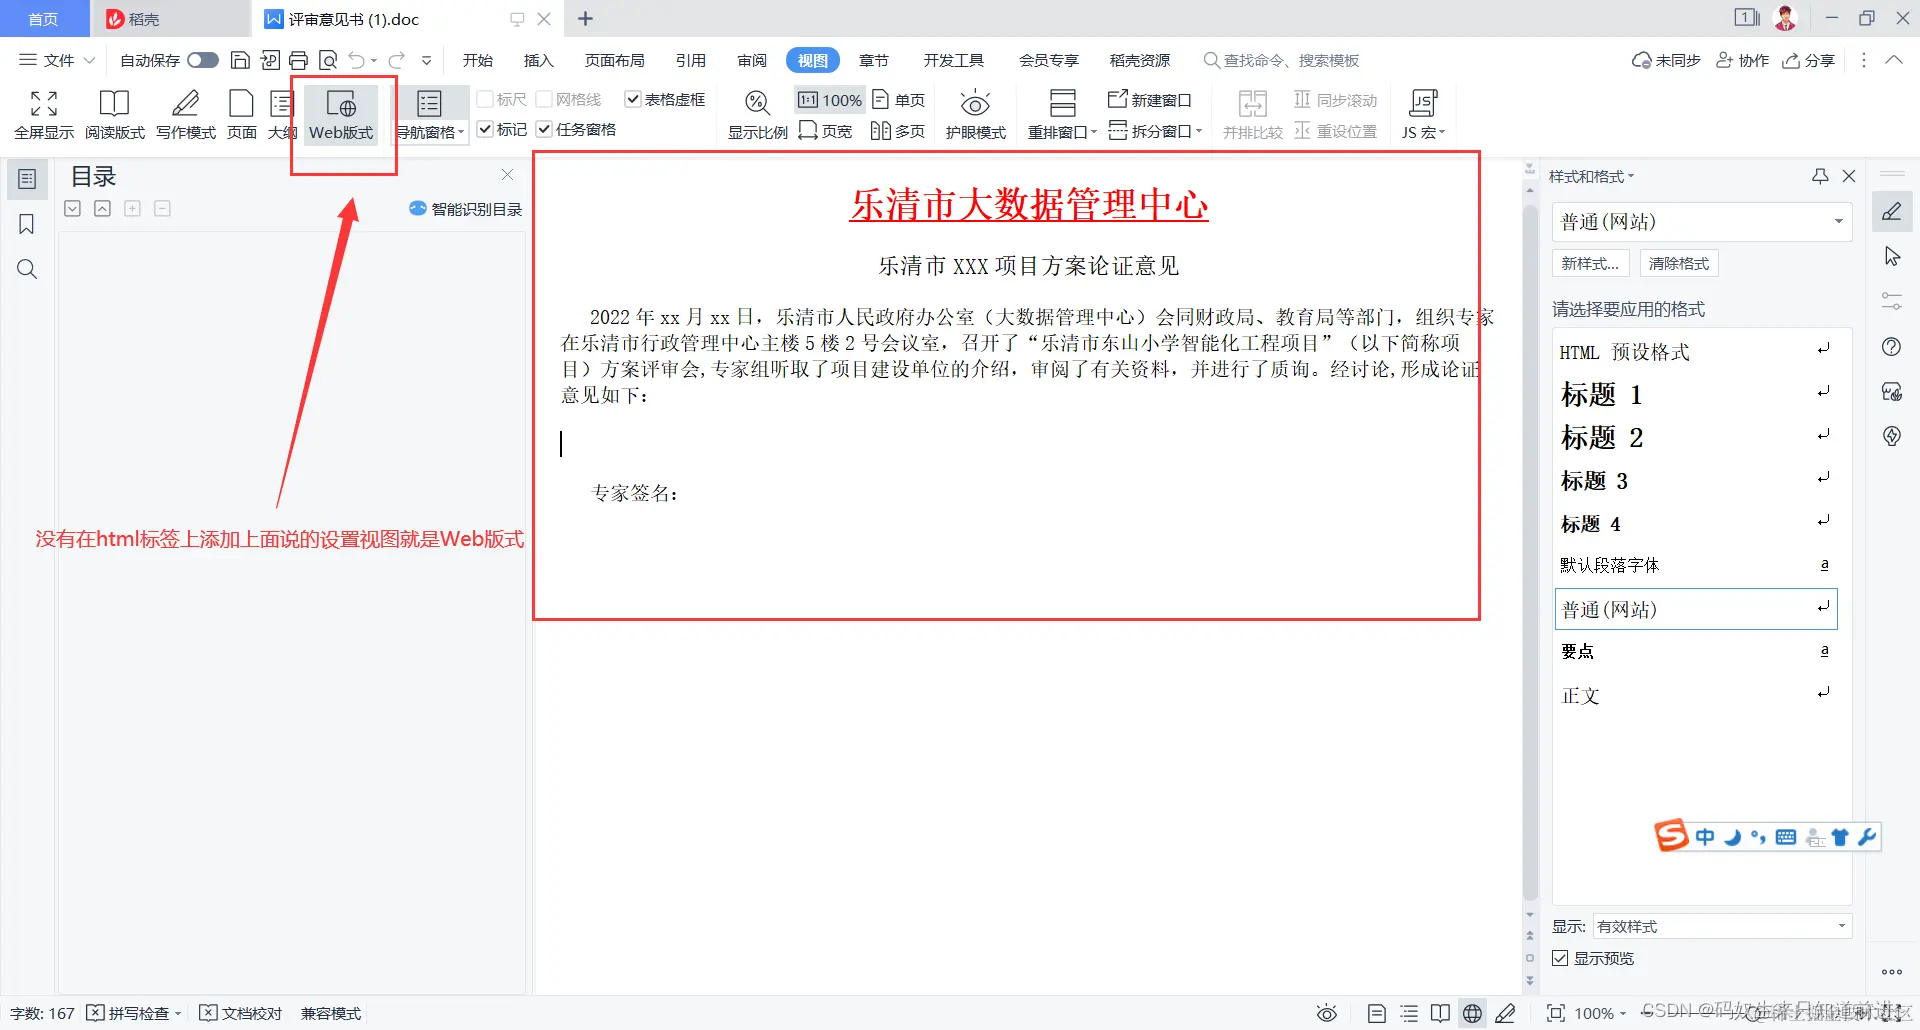This screenshot has height=1030, width=1920.
Task: Switch to the 审阅 ribbon tab
Action: point(752,60)
